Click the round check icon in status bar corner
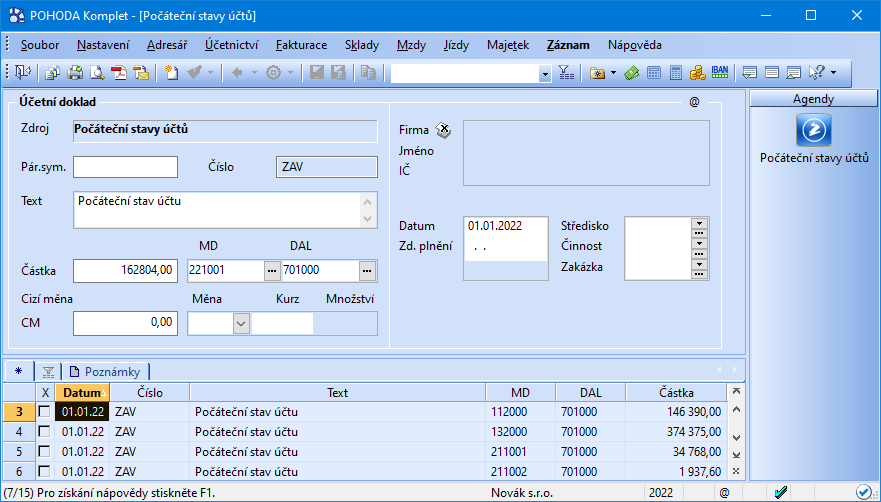 tap(863, 492)
